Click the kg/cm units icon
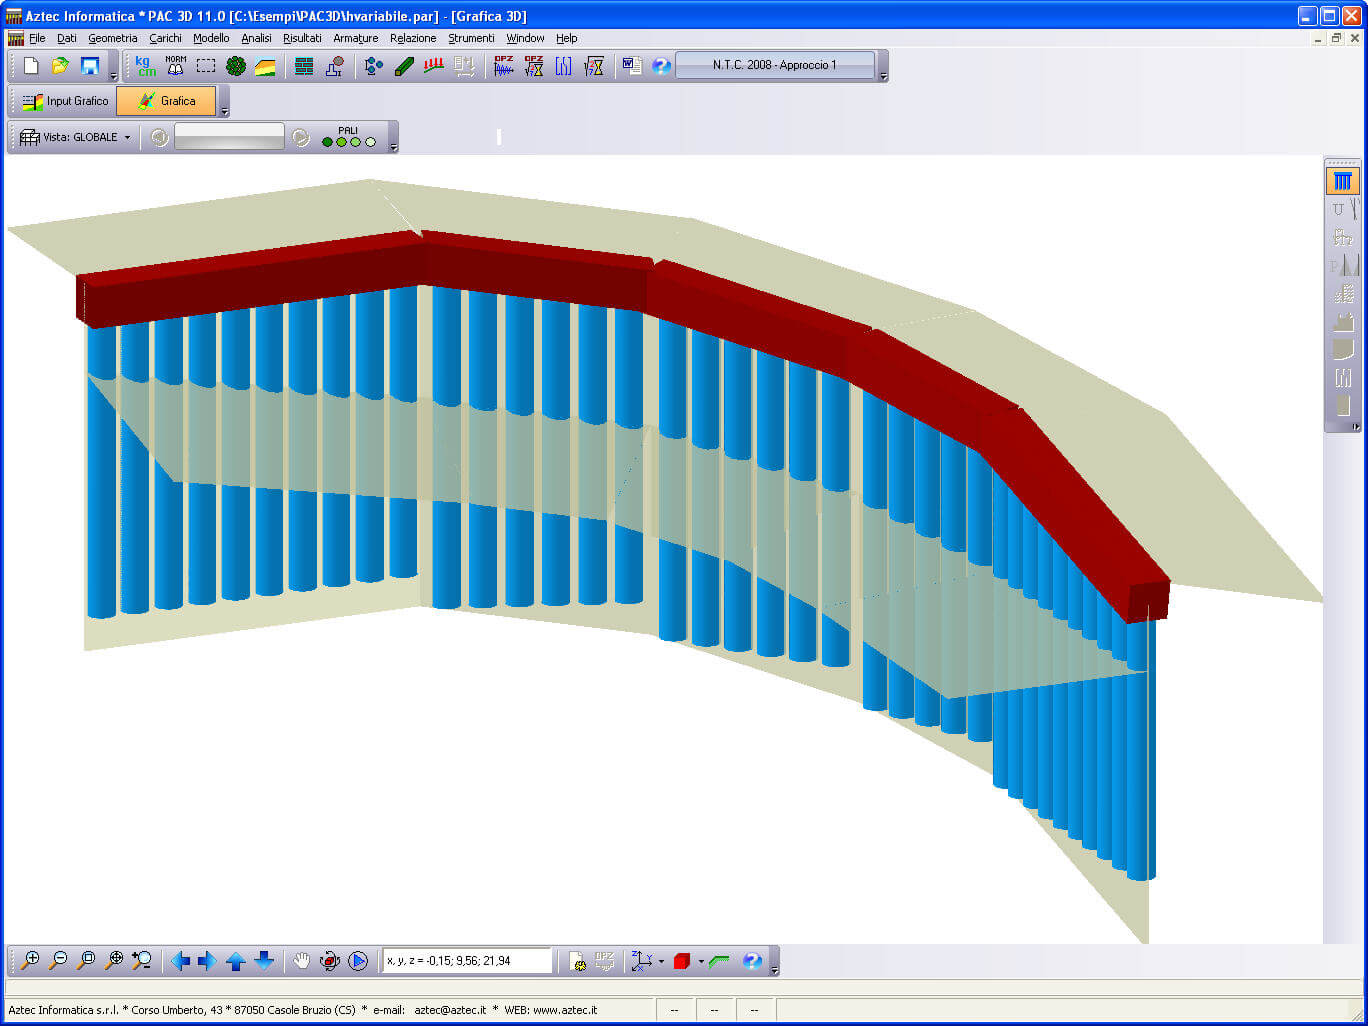 [146, 66]
